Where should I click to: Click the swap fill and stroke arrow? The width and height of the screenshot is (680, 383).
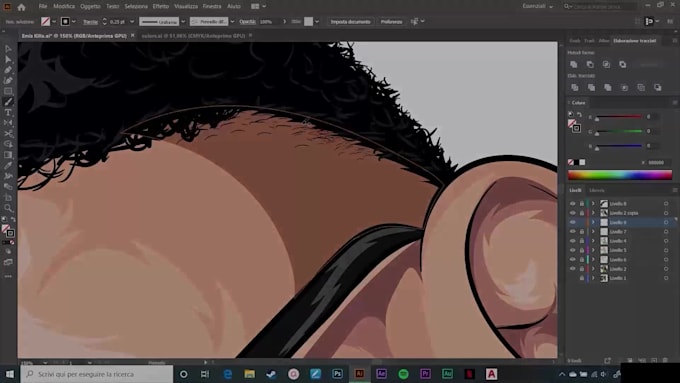(13, 219)
